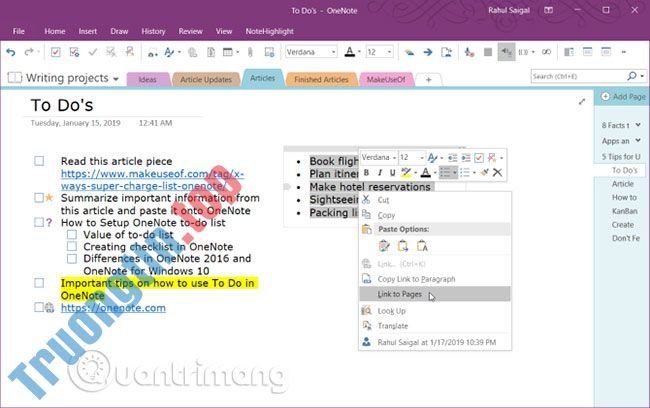650x408 pixels.
Task: Open the highlight color dropdown in the mini toolbar
Action: [x=415, y=172]
